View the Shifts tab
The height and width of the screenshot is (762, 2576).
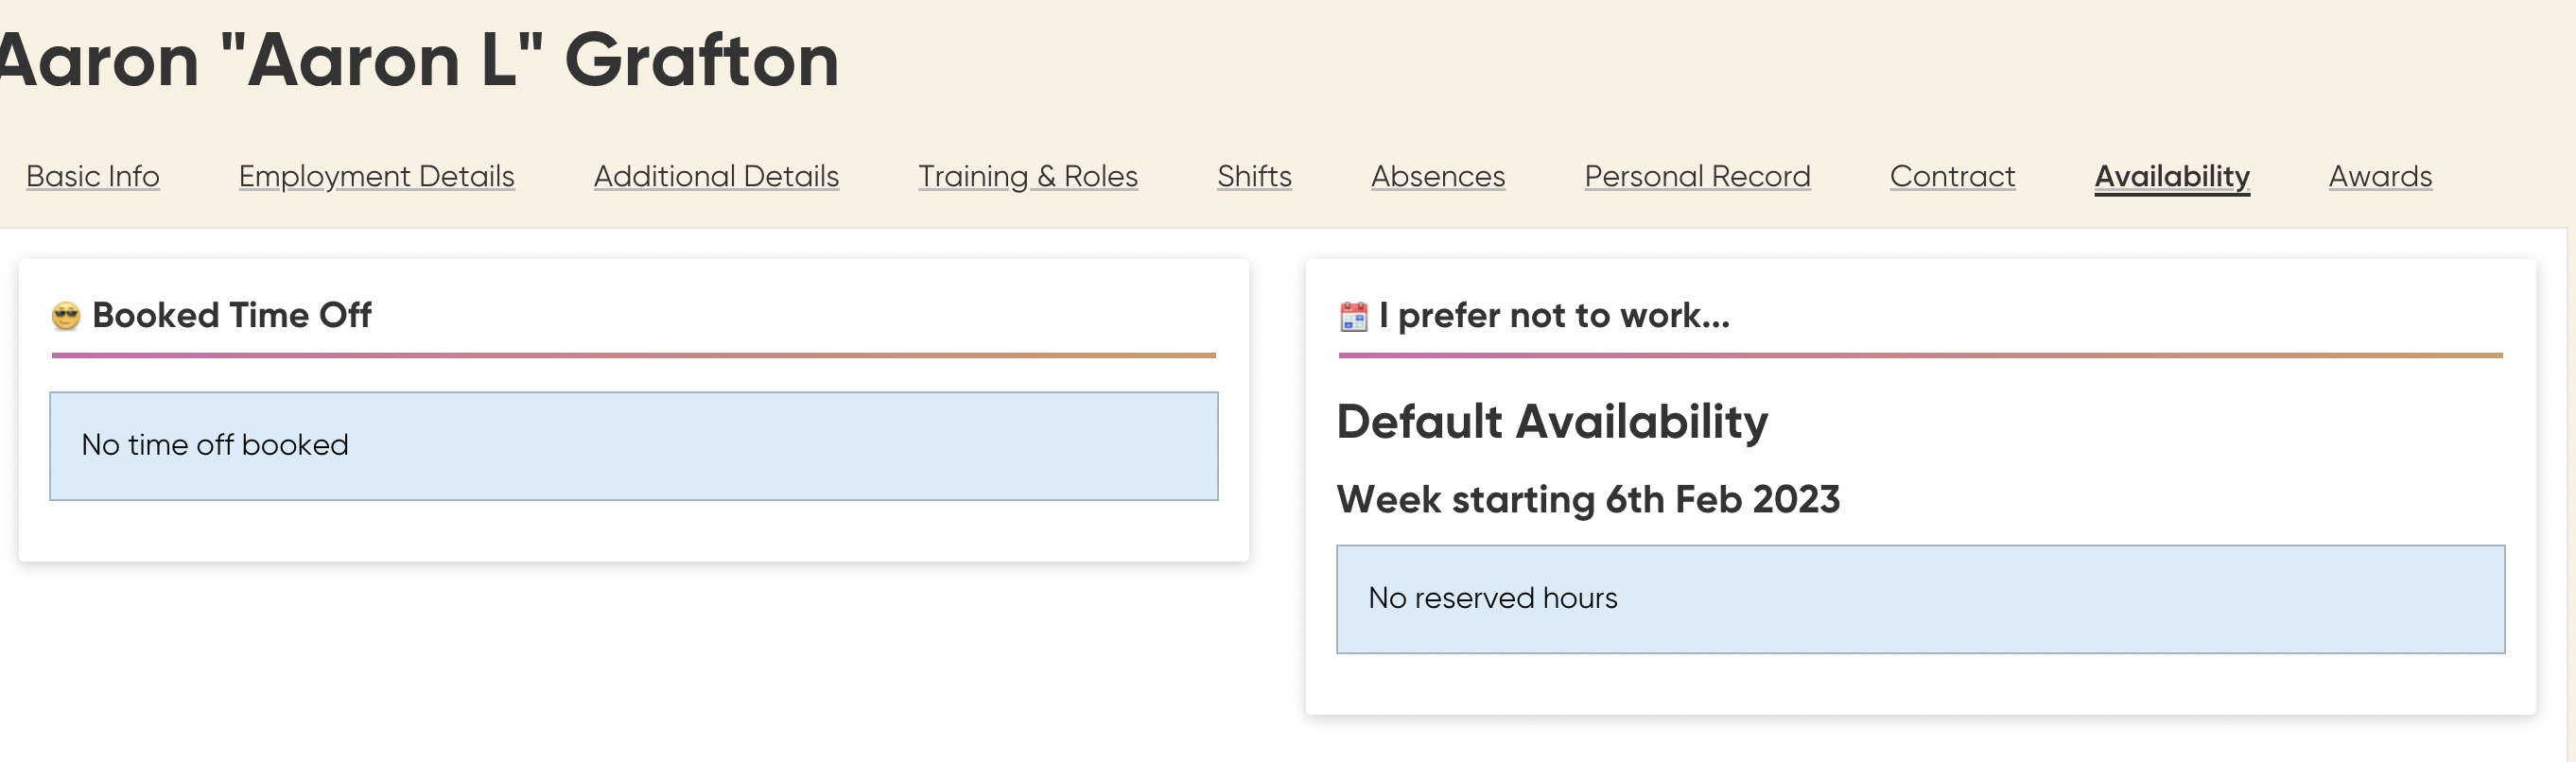[1254, 176]
